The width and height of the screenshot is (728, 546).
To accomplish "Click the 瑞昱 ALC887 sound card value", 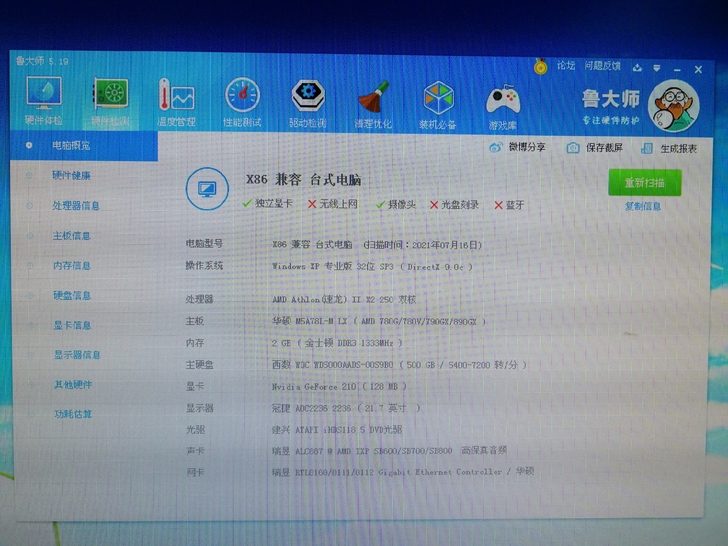I will (389, 450).
